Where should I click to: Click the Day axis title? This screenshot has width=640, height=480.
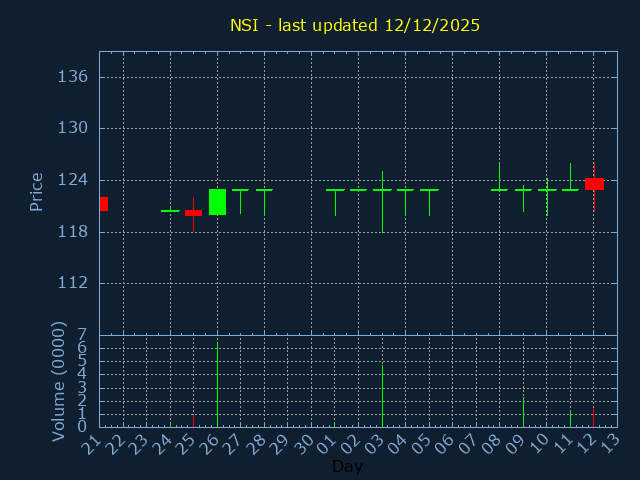point(347,467)
